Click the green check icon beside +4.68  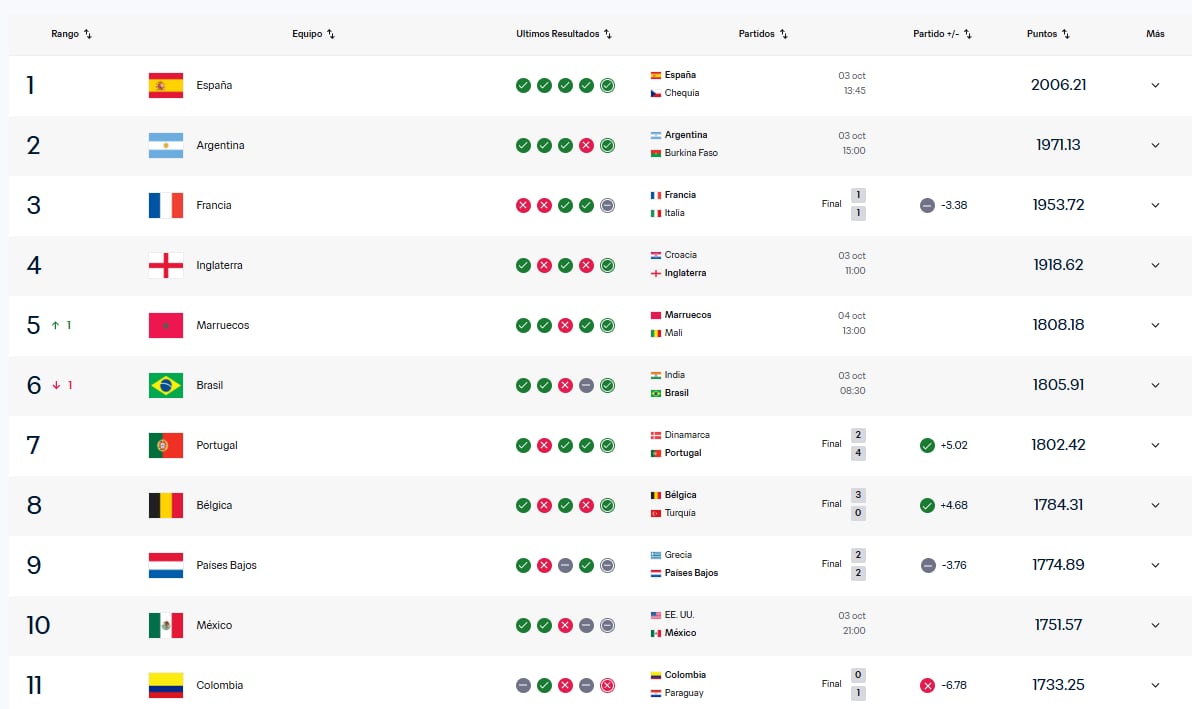pyautogui.click(x=927, y=505)
